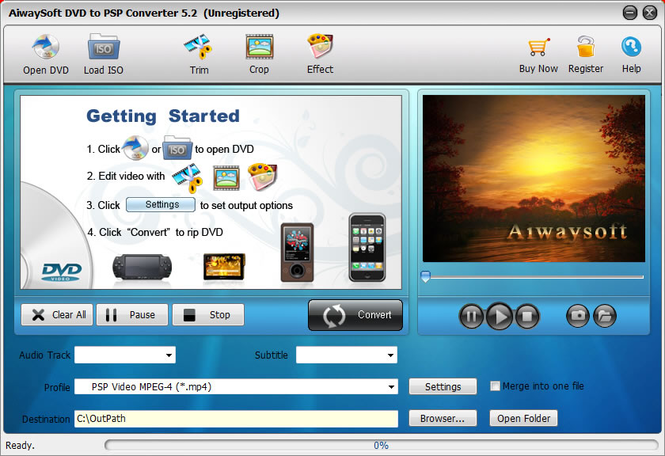Click the Stop conversion button

coord(208,315)
